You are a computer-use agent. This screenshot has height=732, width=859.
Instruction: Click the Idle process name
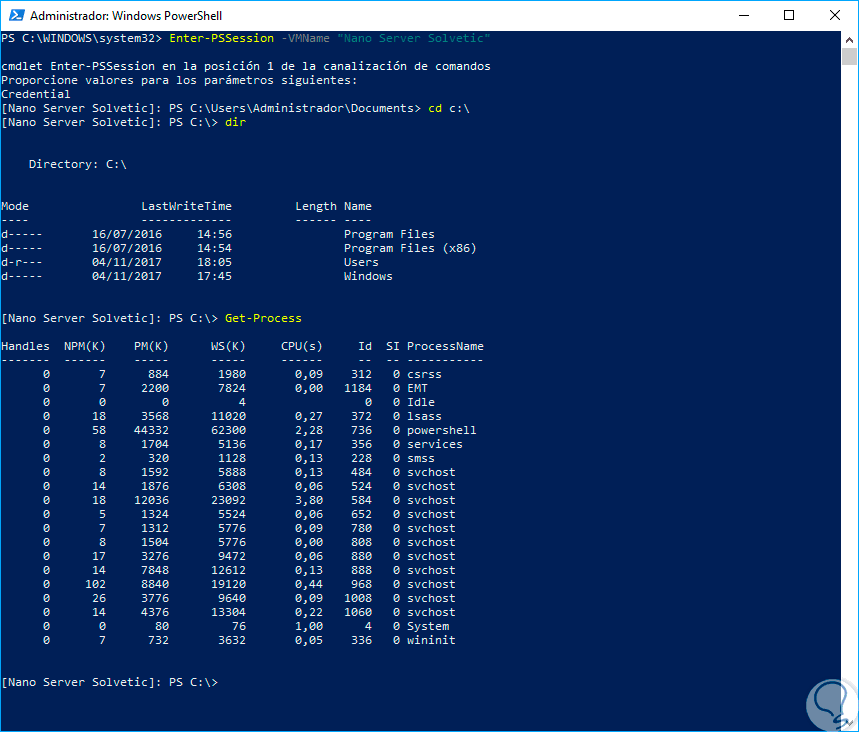coord(421,403)
